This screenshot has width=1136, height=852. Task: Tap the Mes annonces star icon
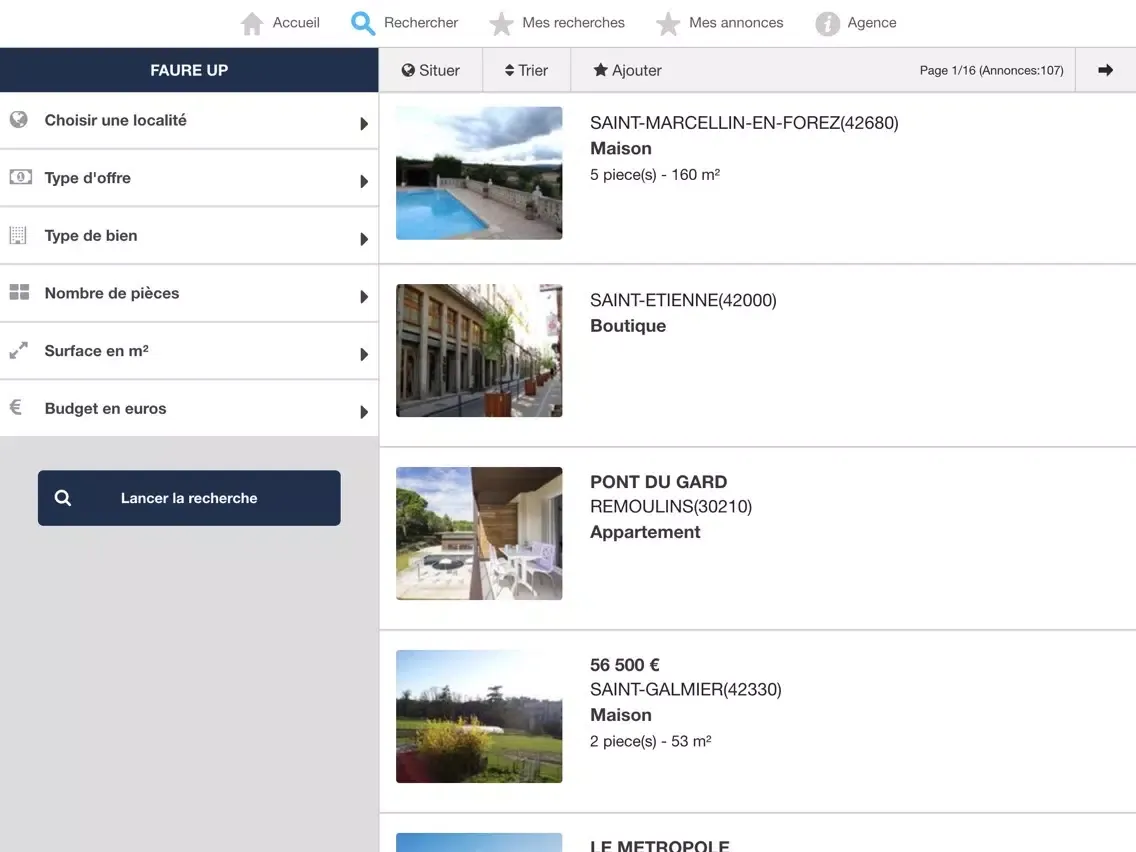point(668,23)
